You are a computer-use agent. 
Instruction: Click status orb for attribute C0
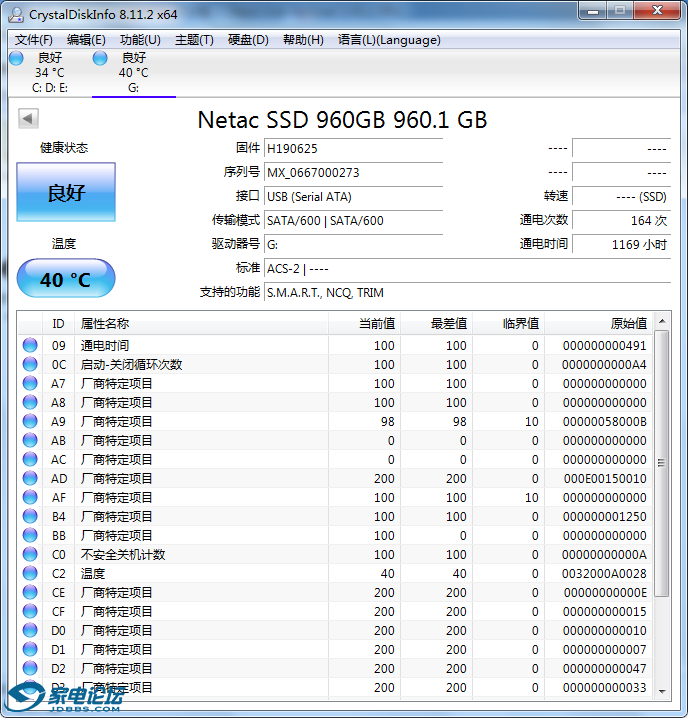(x=30, y=555)
